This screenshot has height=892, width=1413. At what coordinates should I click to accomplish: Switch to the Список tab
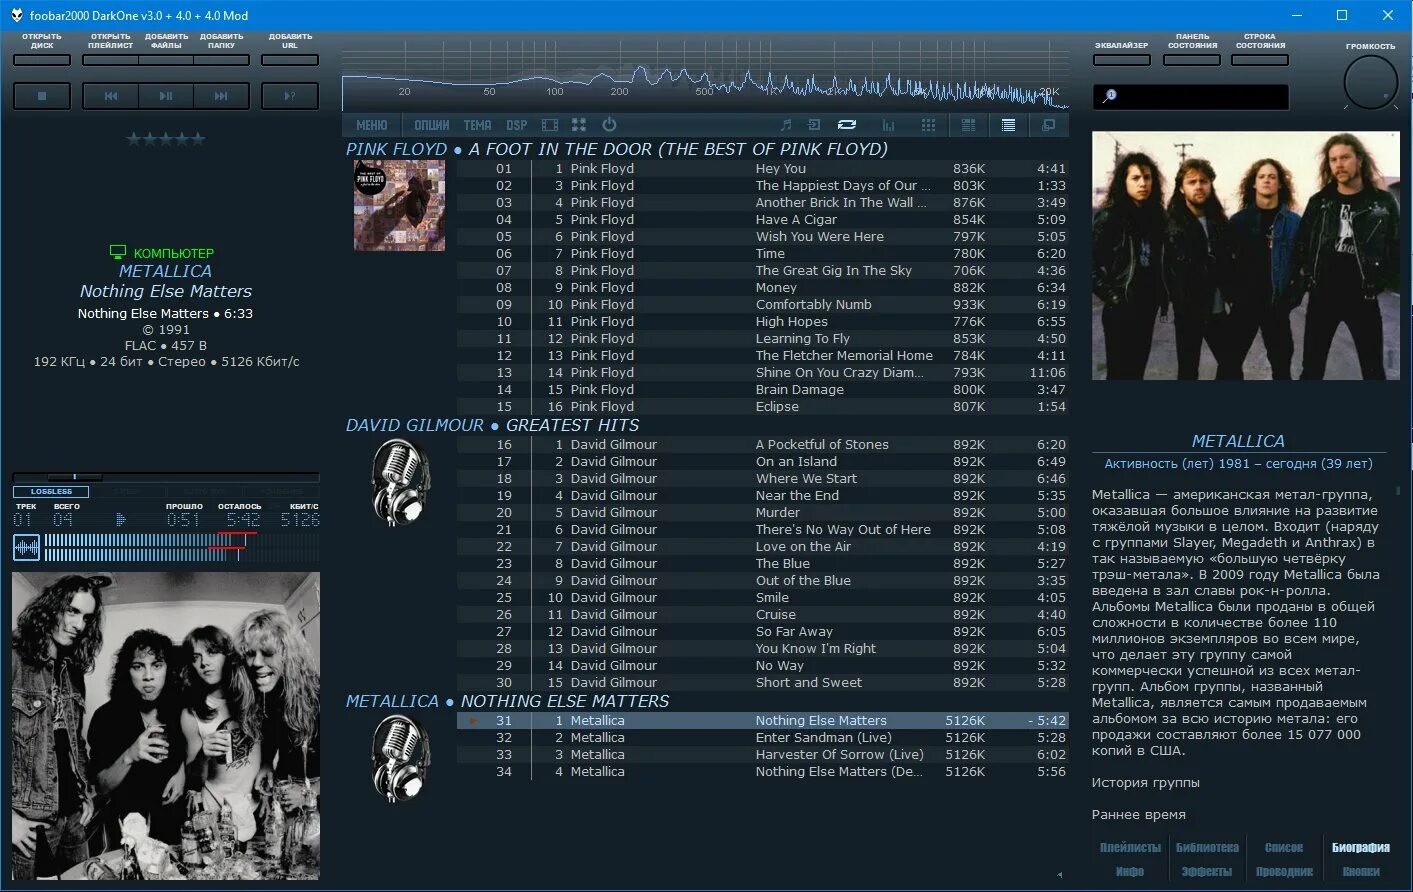1284,847
